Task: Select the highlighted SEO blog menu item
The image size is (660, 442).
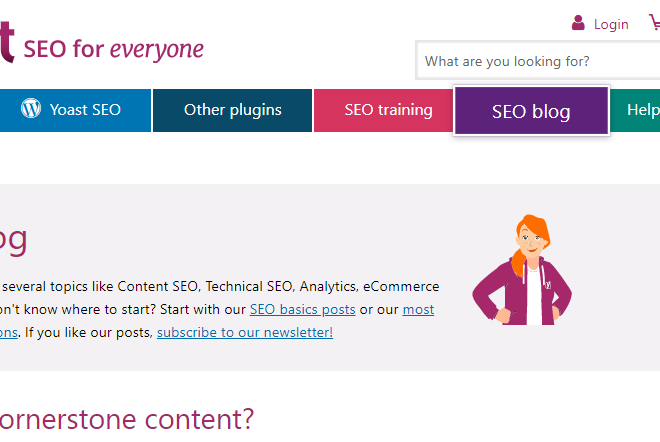Action: click(x=531, y=111)
